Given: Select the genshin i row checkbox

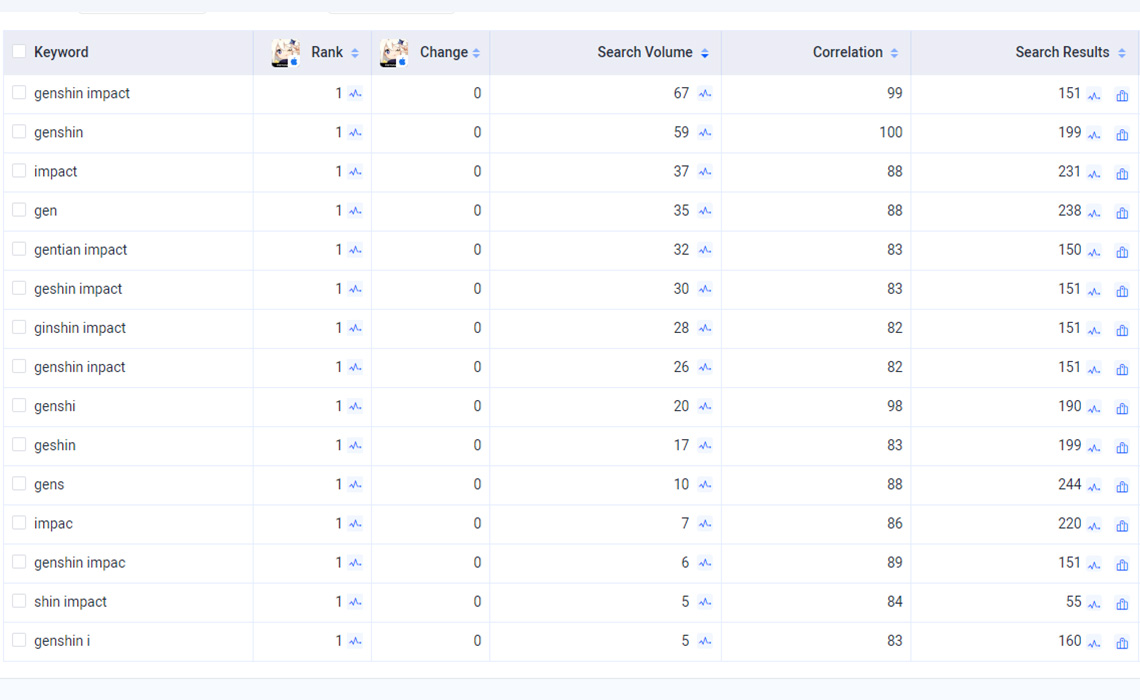Looking at the screenshot, I should (x=19, y=640).
